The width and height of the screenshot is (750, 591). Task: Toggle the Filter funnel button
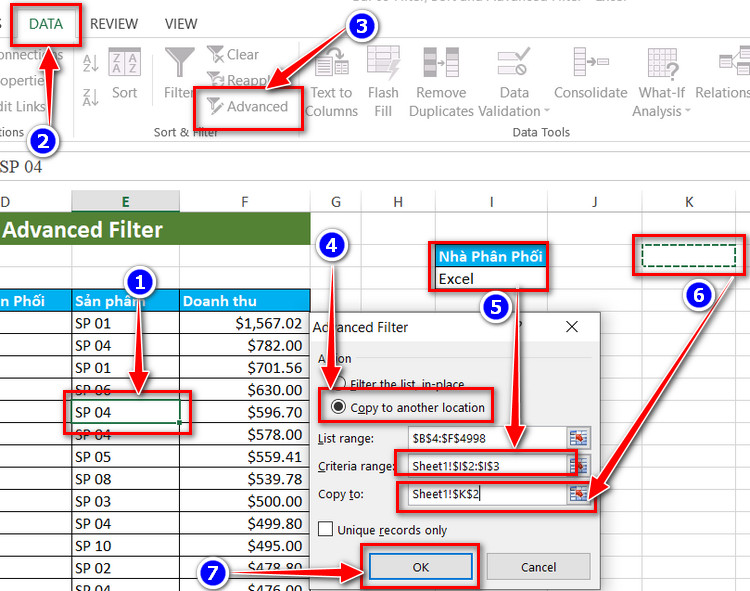click(x=179, y=73)
